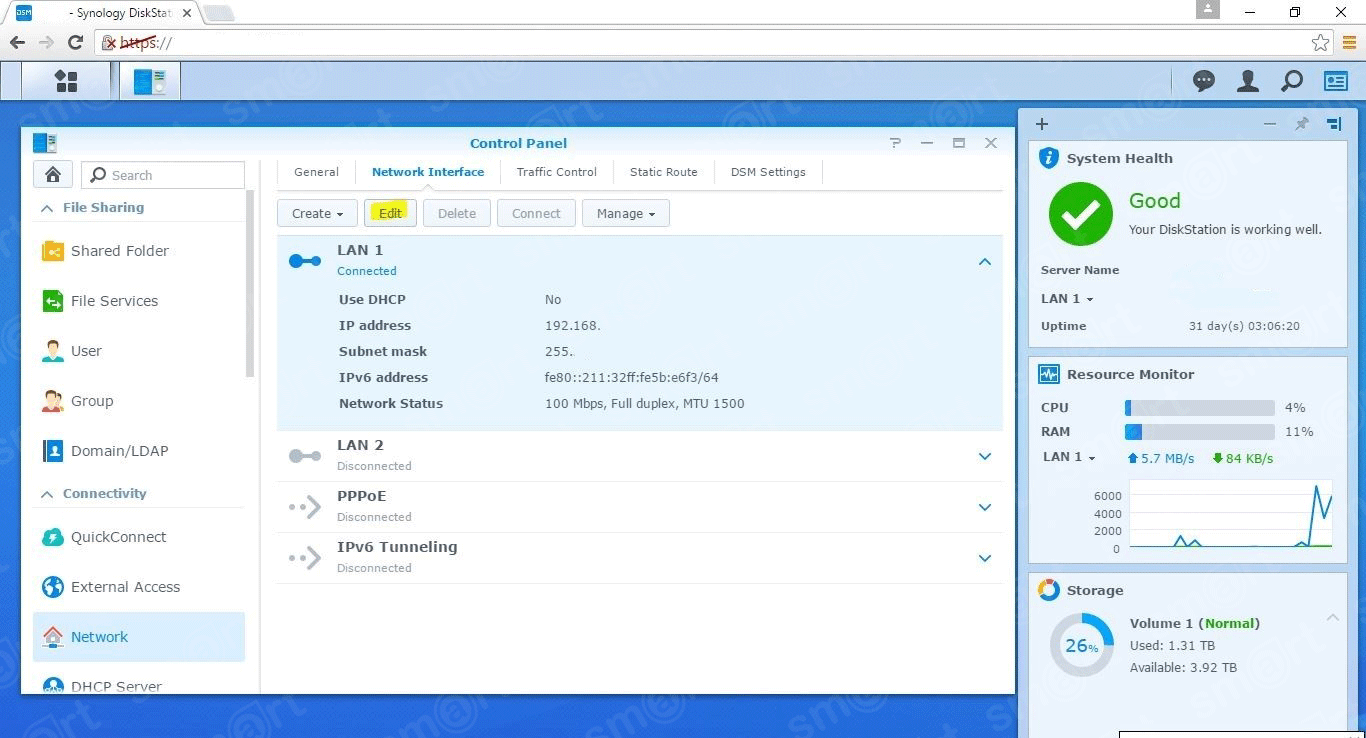1366x738 pixels.
Task: Select the Synology DiskStation browser tab
Action: coord(105,13)
